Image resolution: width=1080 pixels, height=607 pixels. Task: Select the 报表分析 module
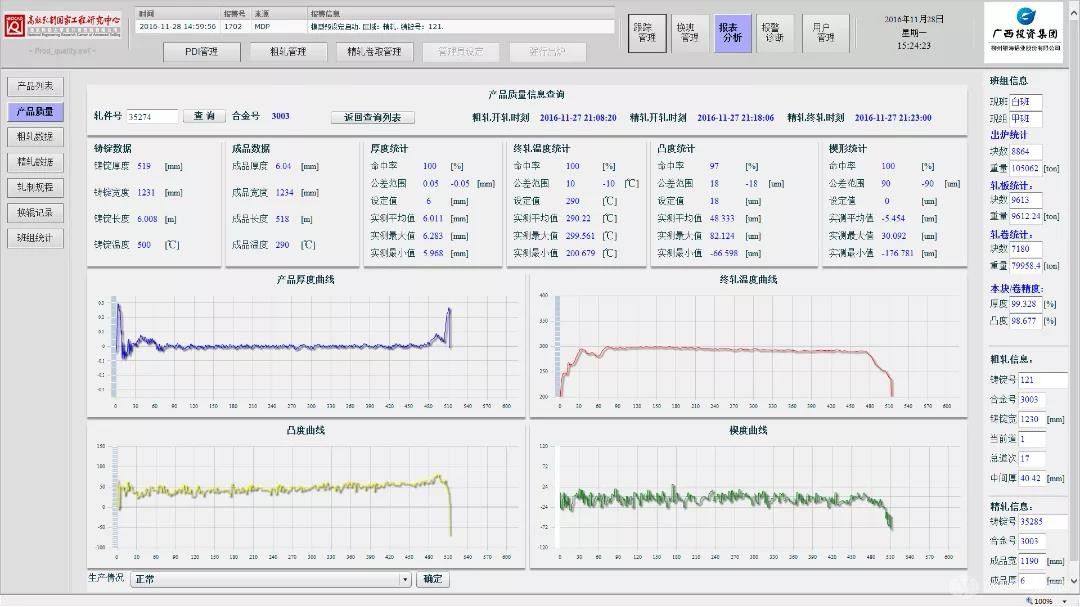point(732,33)
